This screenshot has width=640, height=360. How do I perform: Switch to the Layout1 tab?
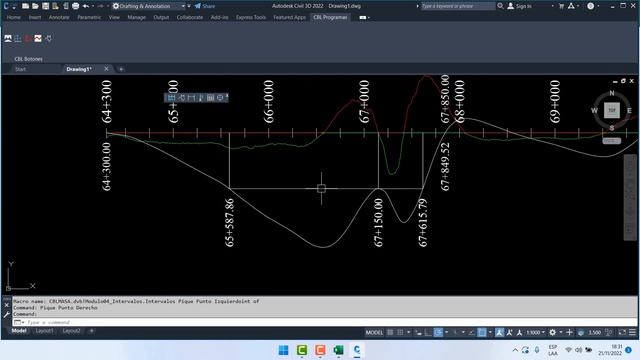pyautogui.click(x=44, y=331)
